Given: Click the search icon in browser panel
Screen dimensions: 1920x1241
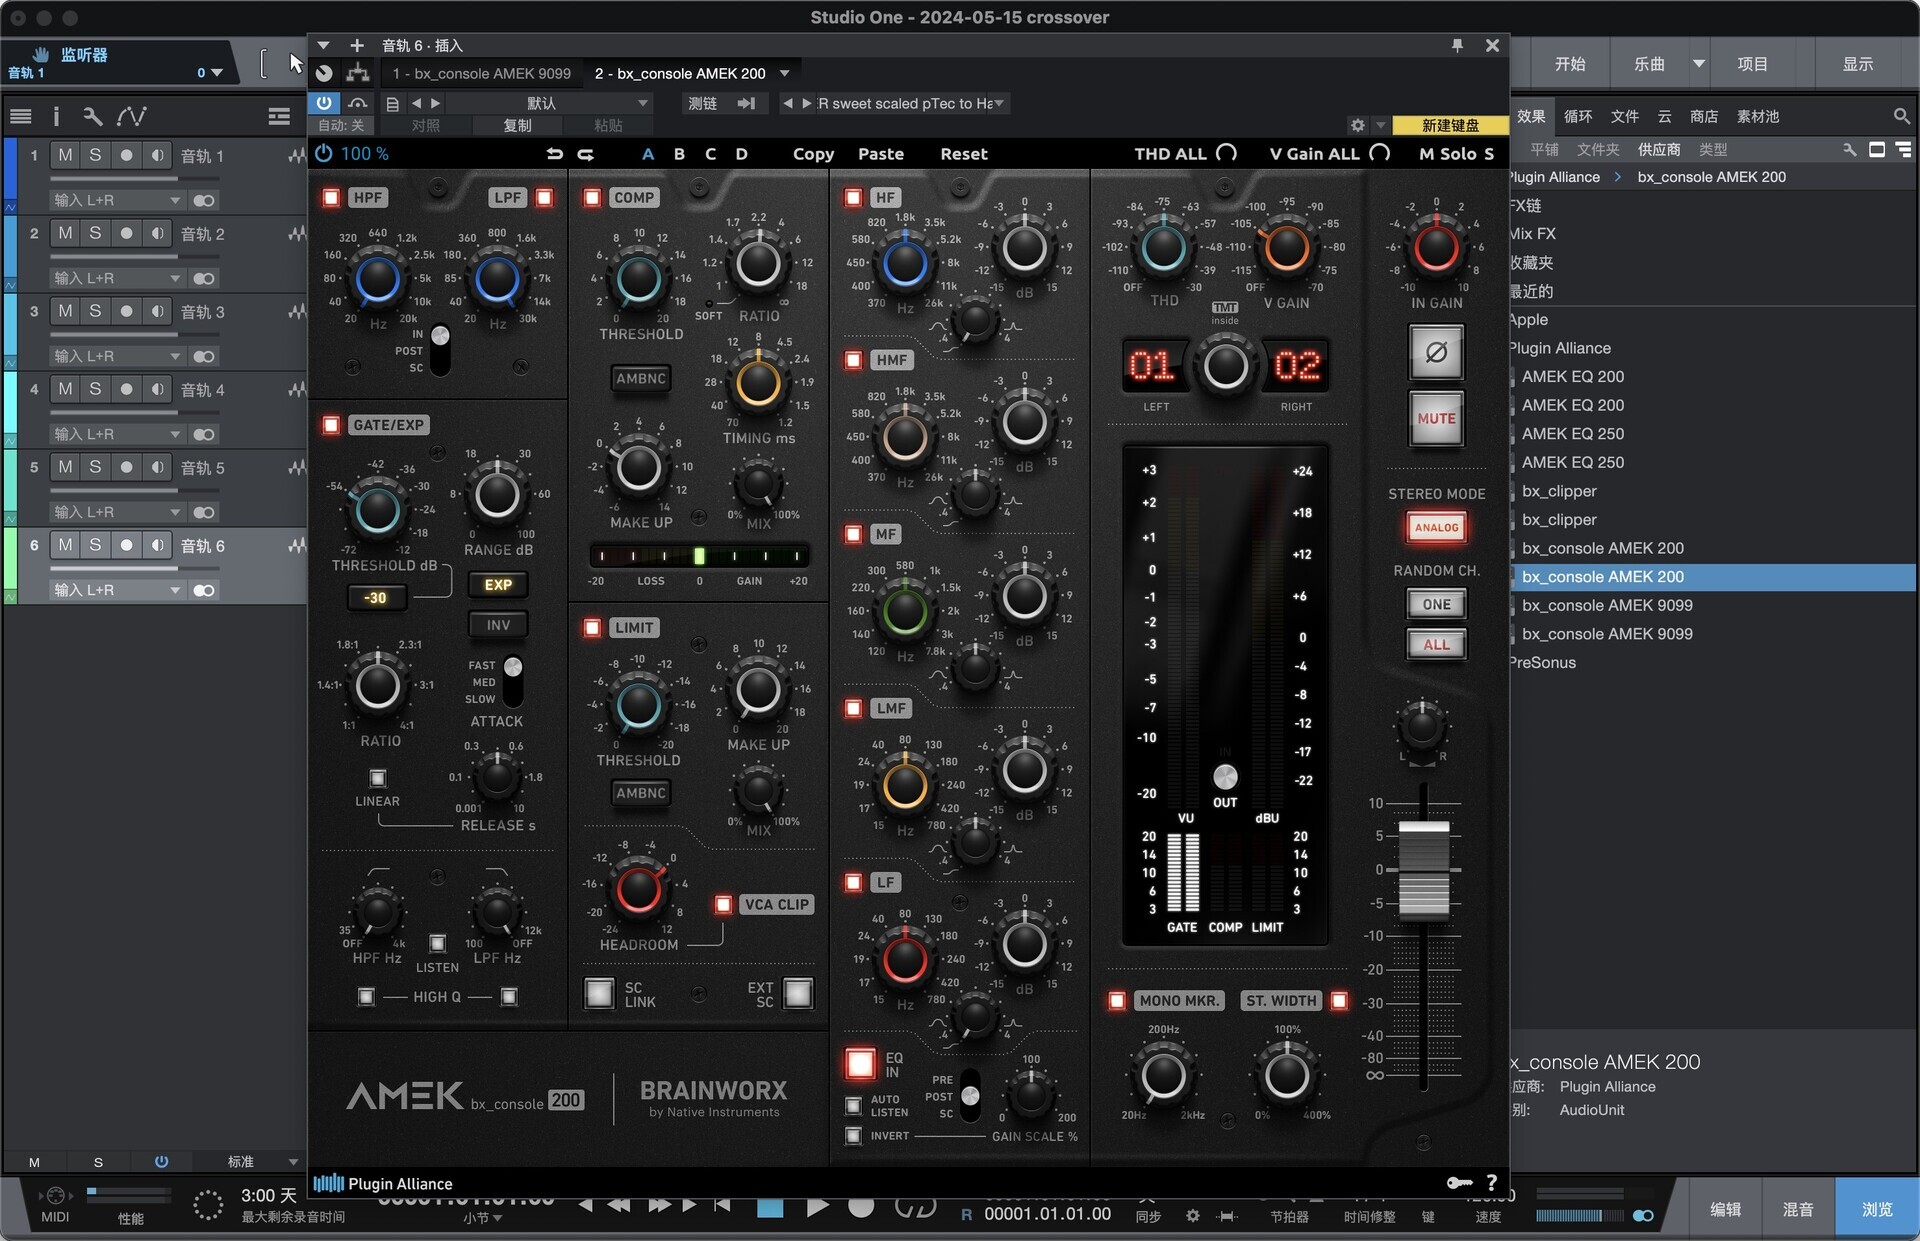Looking at the screenshot, I should pyautogui.click(x=1901, y=117).
